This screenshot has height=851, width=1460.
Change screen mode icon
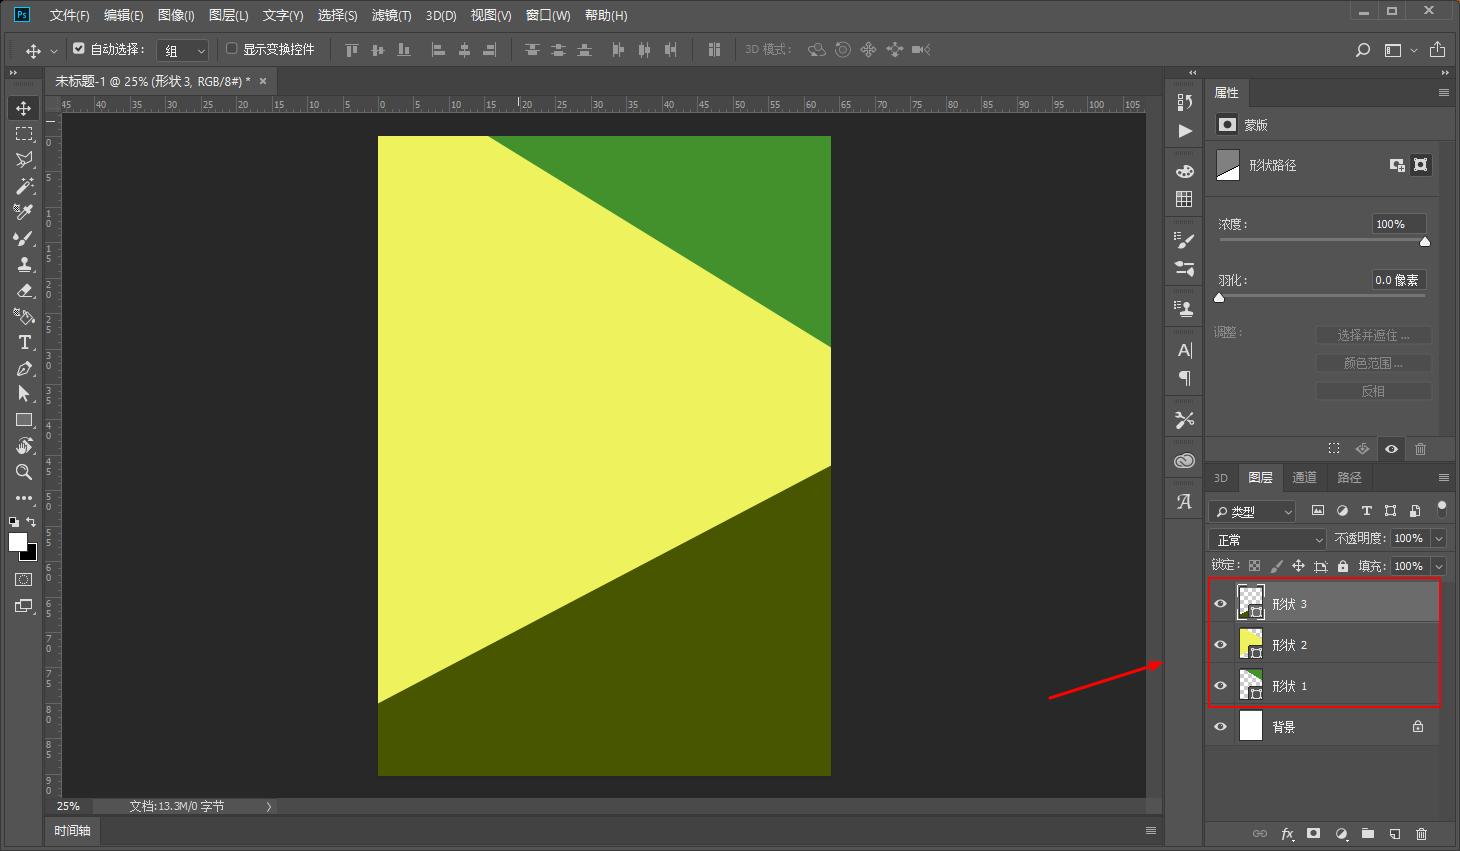tap(24, 606)
